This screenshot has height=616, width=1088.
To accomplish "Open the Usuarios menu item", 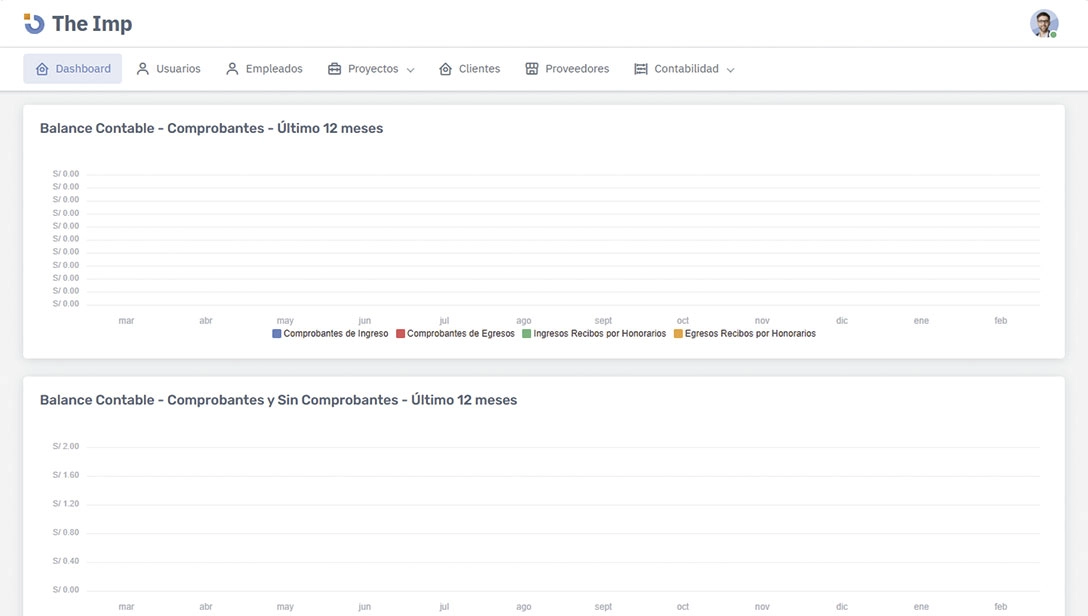I will click(178, 69).
